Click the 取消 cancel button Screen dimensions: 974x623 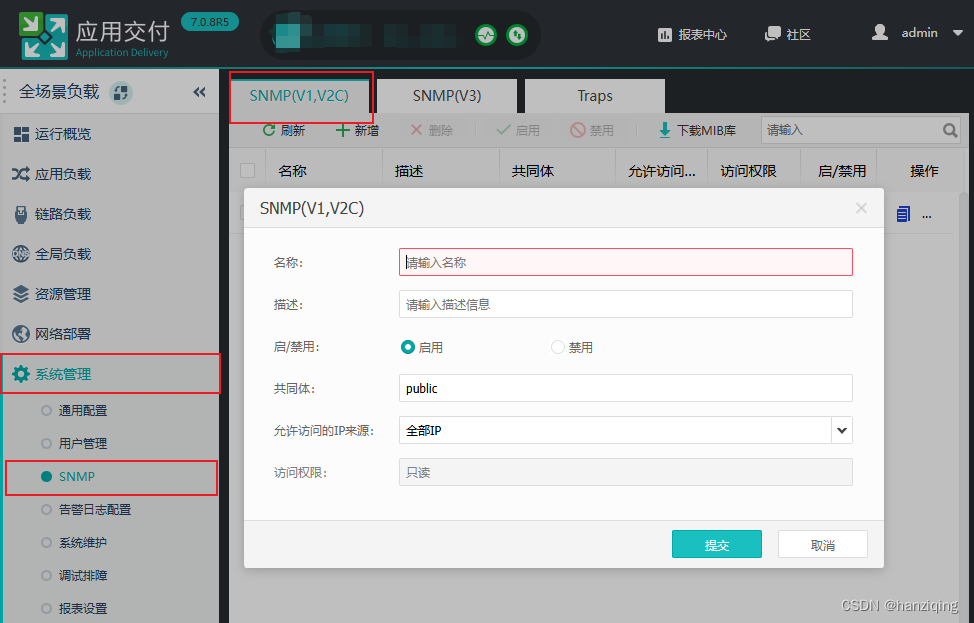pos(822,544)
